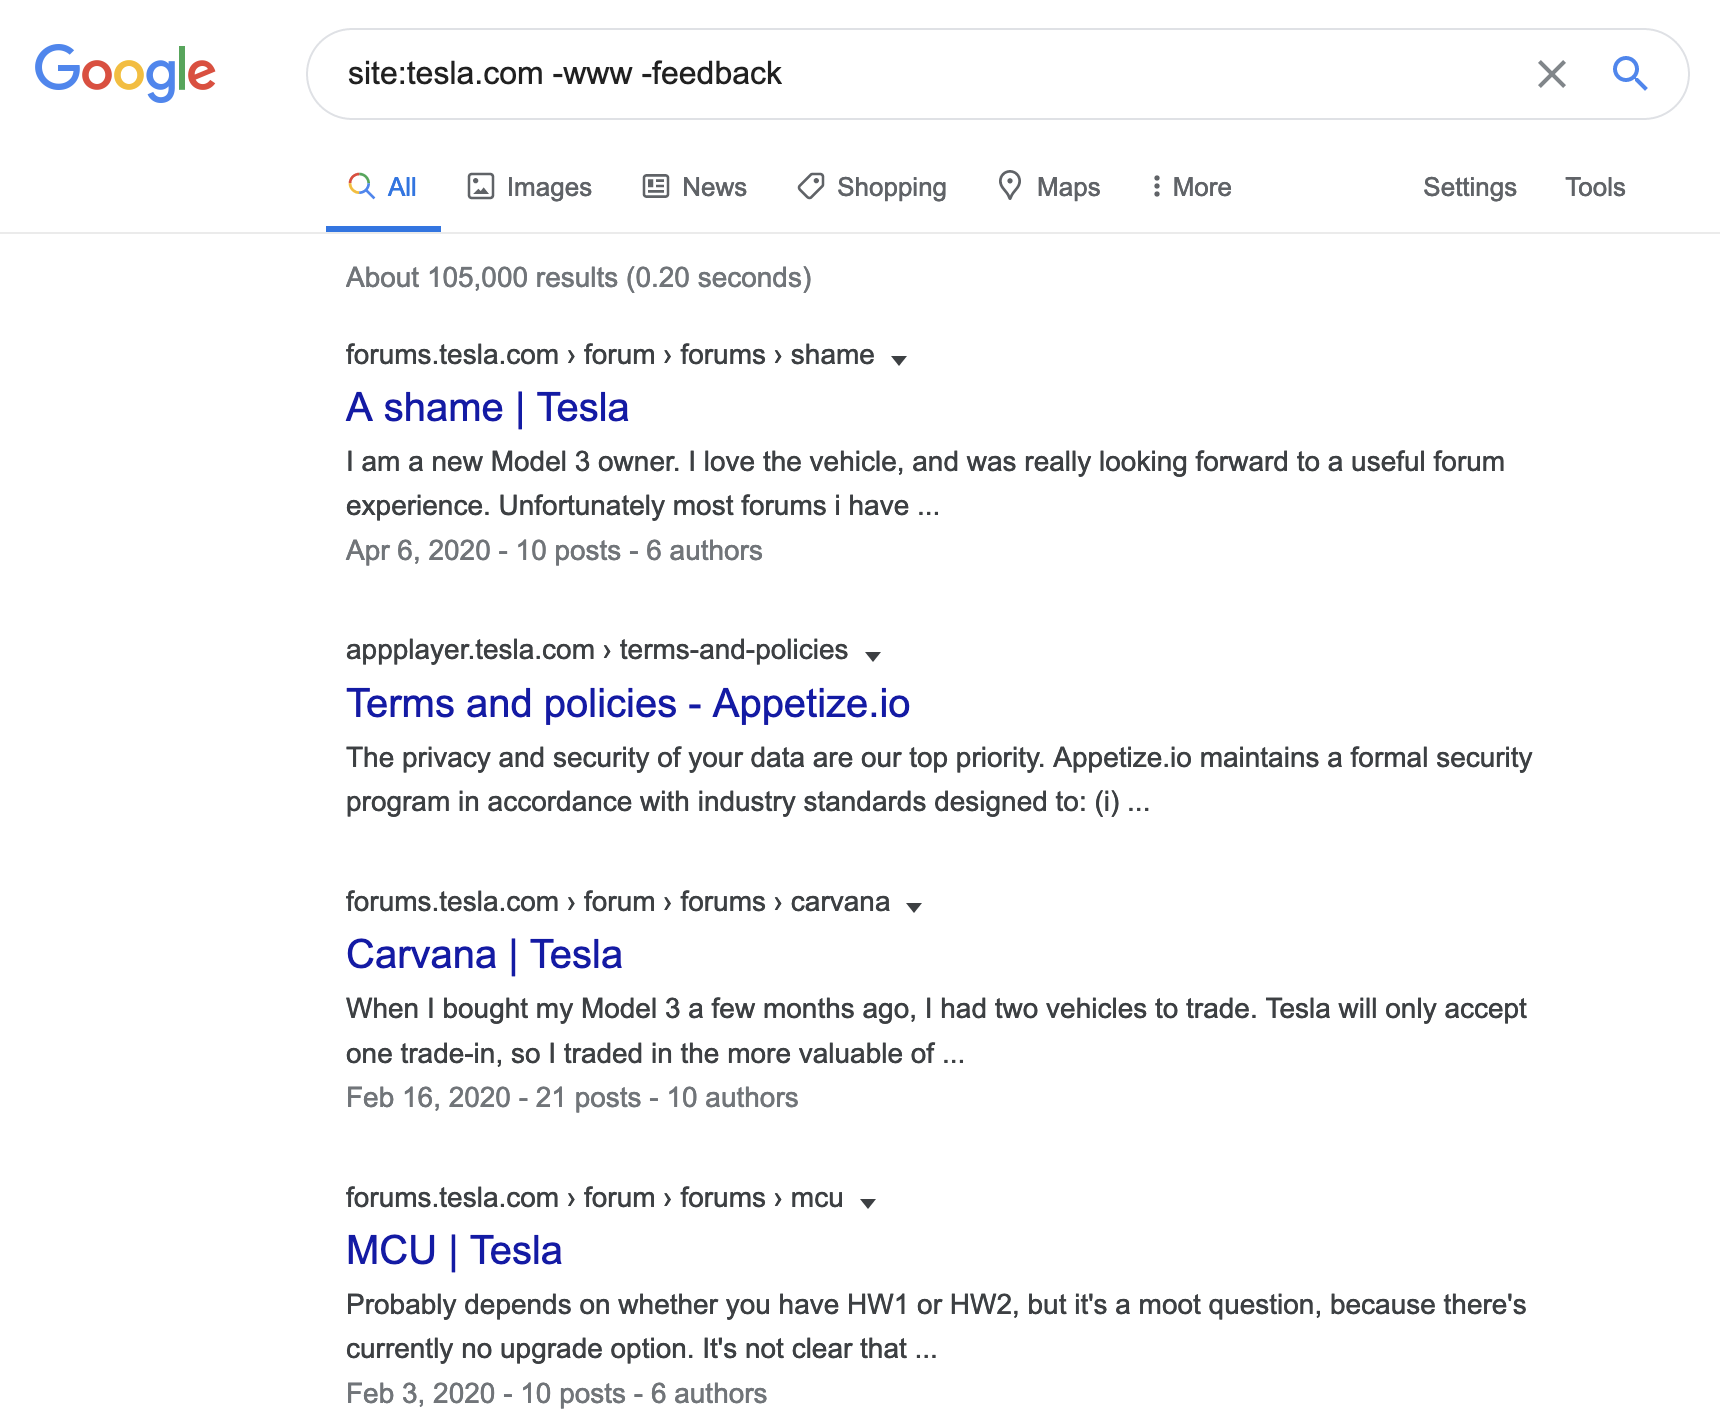The width and height of the screenshot is (1720, 1414).
Task: Click the Google logo
Action: tap(125, 72)
